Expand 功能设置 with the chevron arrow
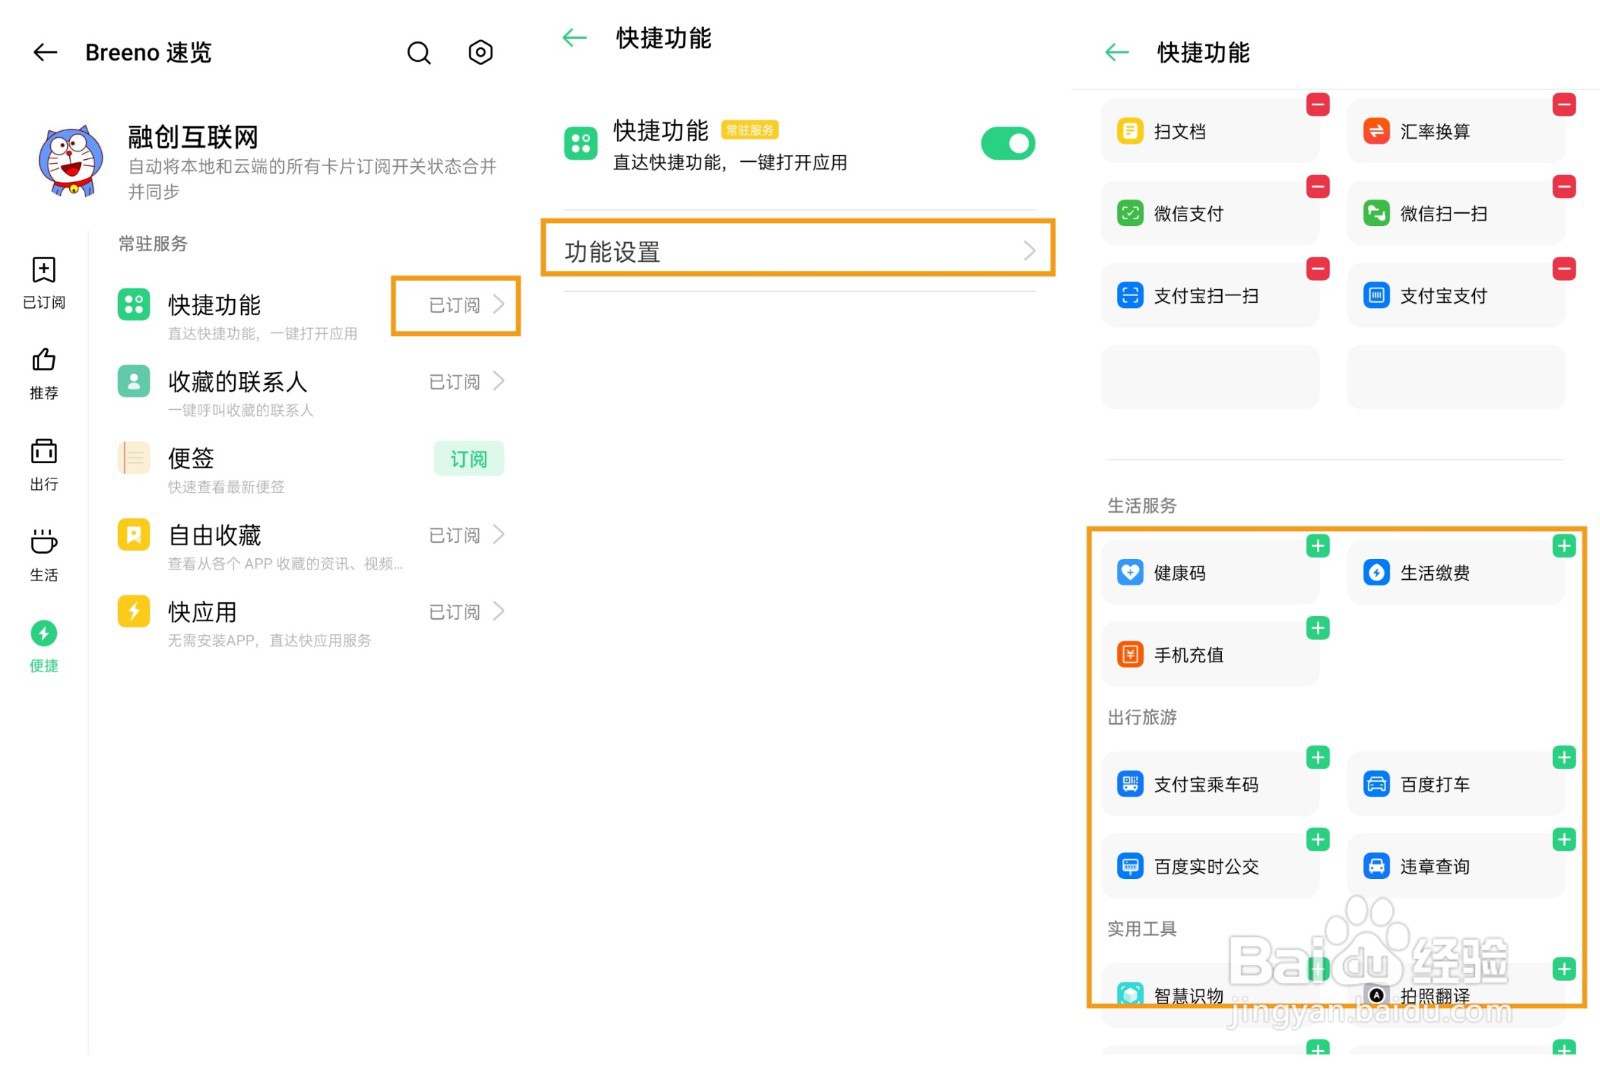 coord(1029,251)
